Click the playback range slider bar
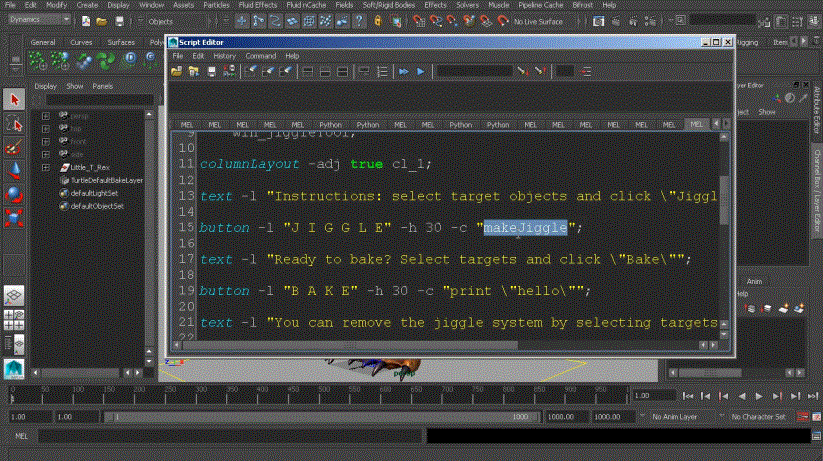The height and width of the screenshot is (461, 823). [320, 417]
